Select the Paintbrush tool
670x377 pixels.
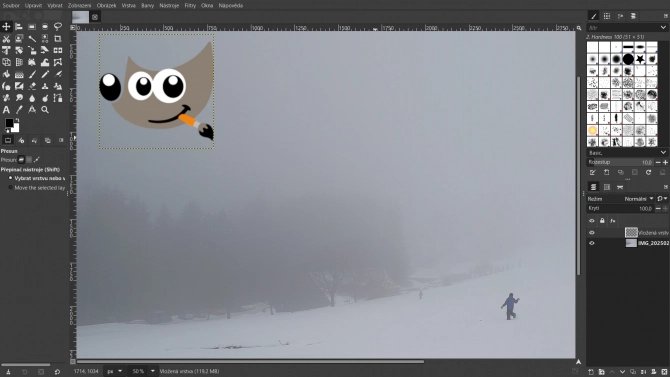pos(32,74)
